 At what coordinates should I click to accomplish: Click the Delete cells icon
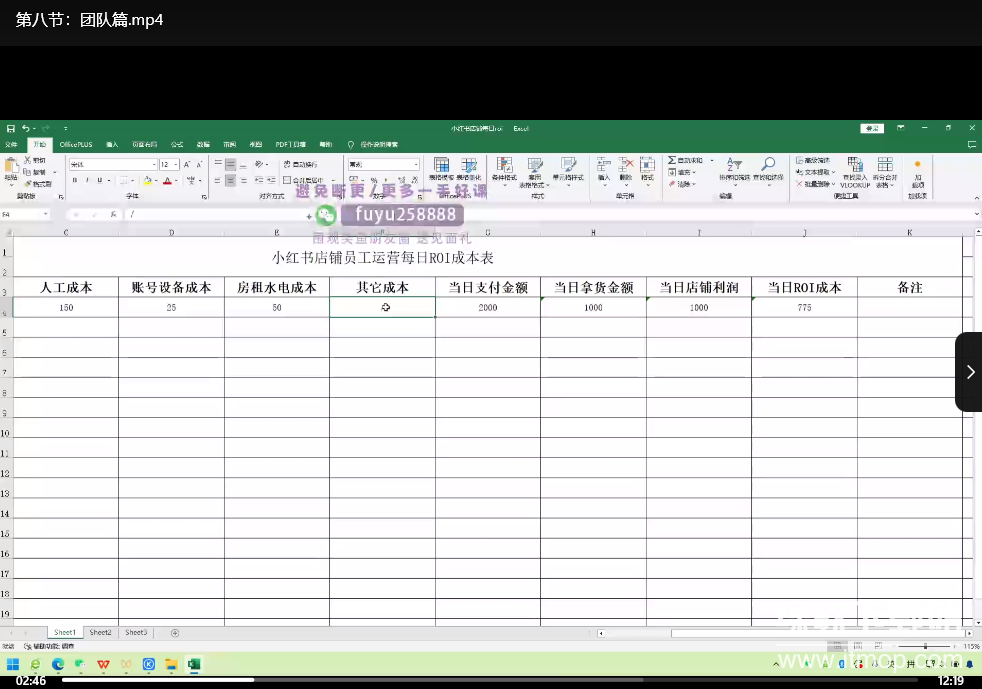click(x=626, y=167)
